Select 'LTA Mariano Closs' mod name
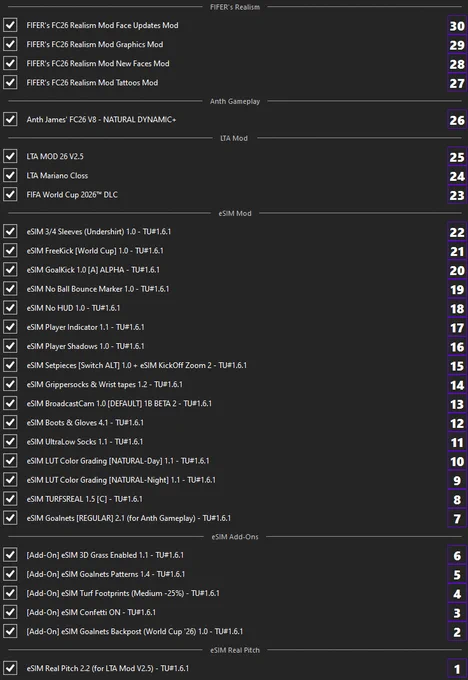This screenshot has width=468, height=680. [57, 175]
